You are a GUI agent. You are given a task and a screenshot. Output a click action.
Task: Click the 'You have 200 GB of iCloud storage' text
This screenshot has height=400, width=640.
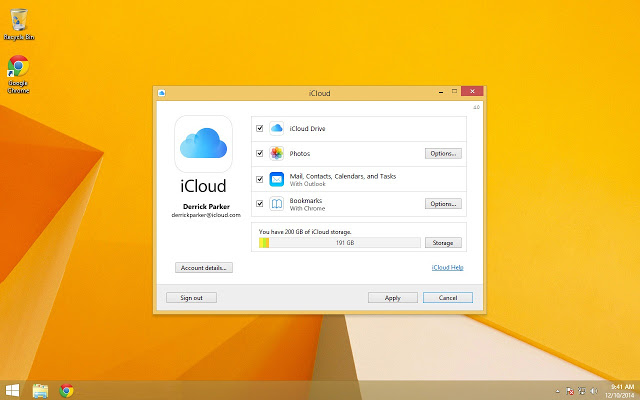[x=305, y=231]
